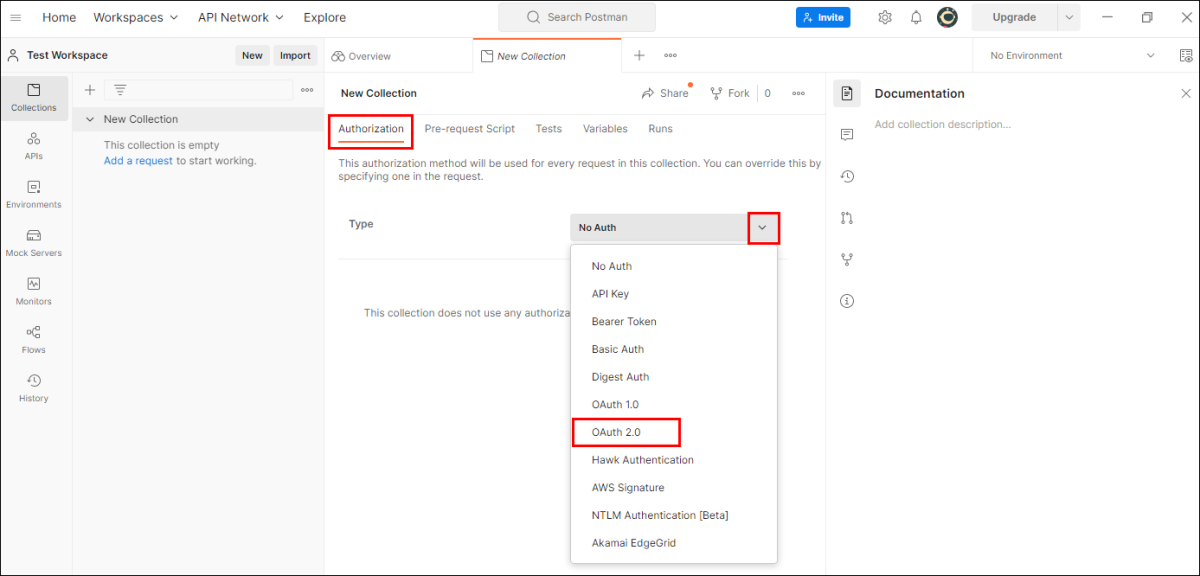Open APIs in the sidebar
Viewport: 1200px width, 576px height.
pos(34,146)
